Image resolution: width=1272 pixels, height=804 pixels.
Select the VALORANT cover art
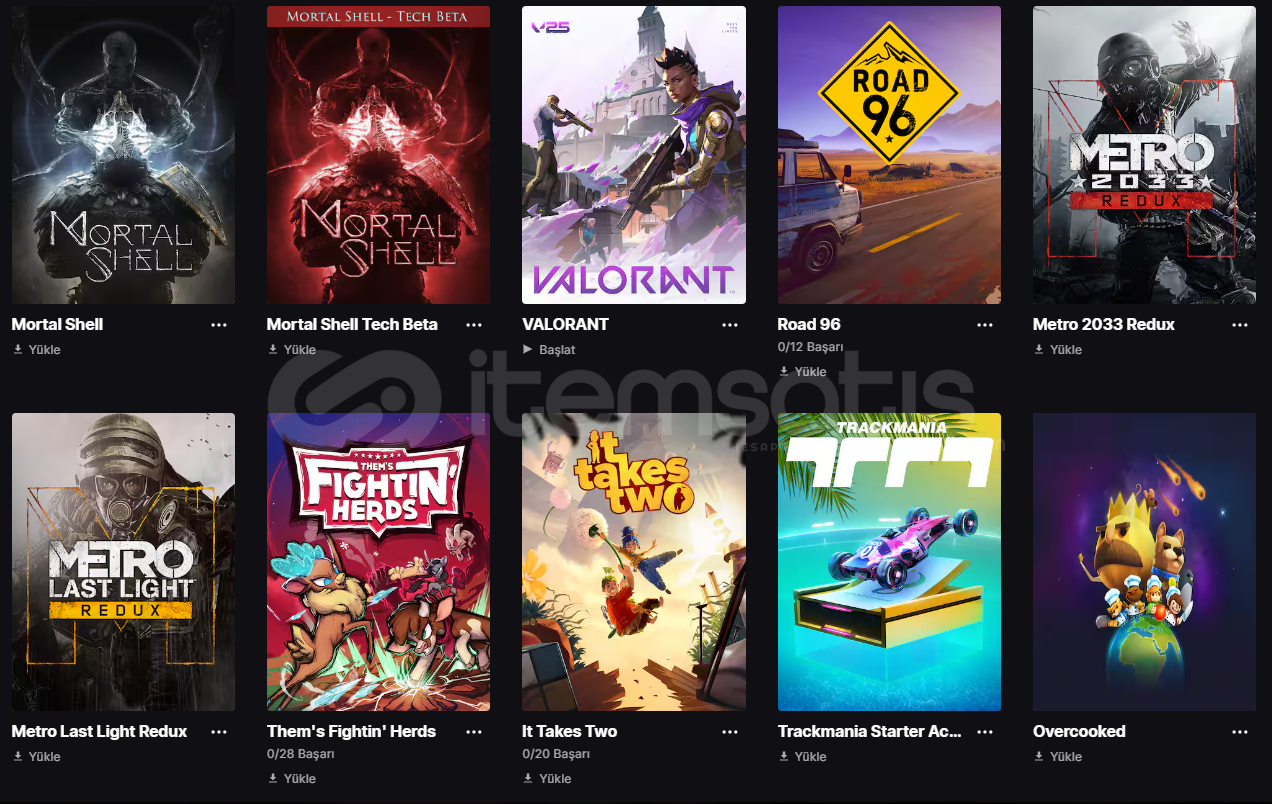[x=634, y=155]
